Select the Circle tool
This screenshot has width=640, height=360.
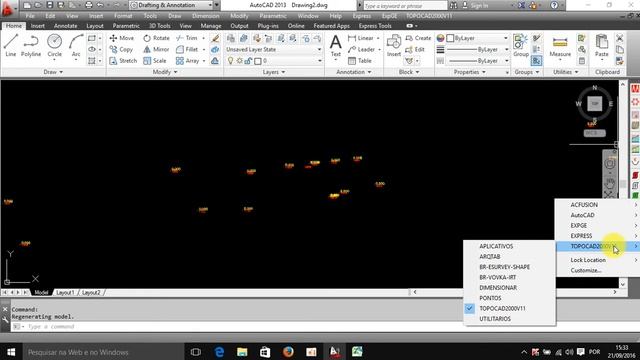(54, 45)
